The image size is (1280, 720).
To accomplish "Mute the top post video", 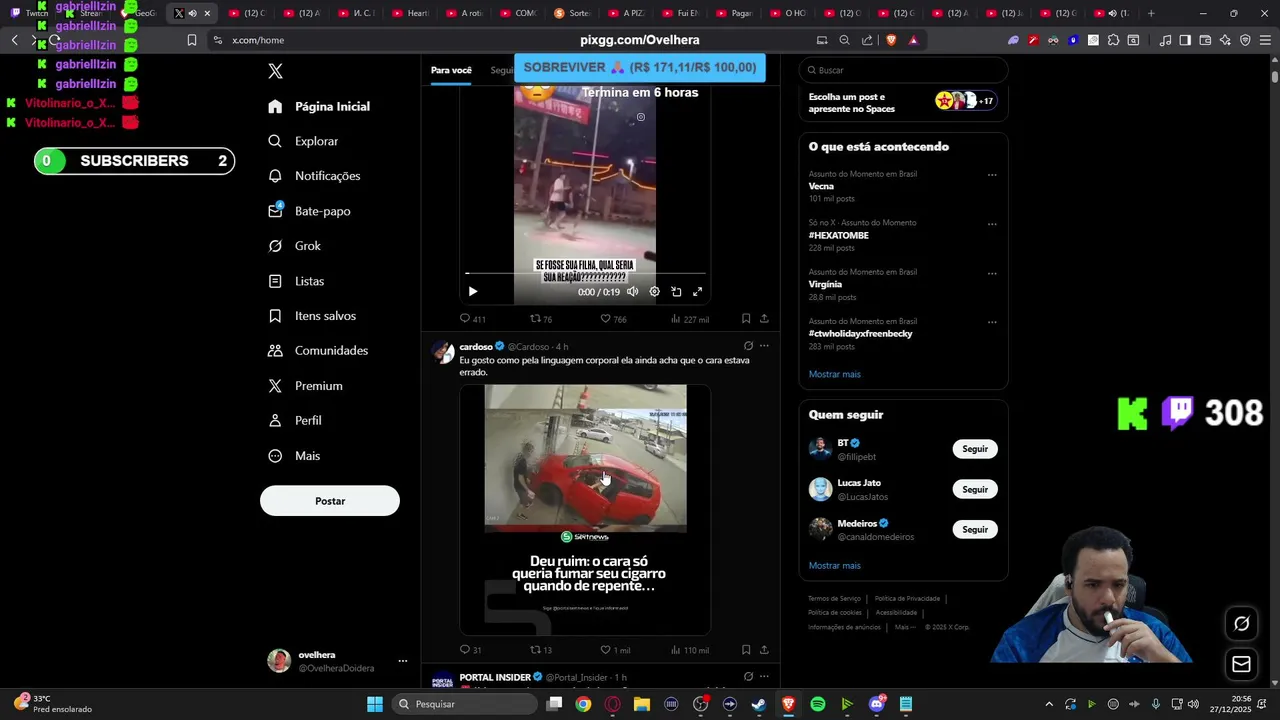I will tap(632, 292).
